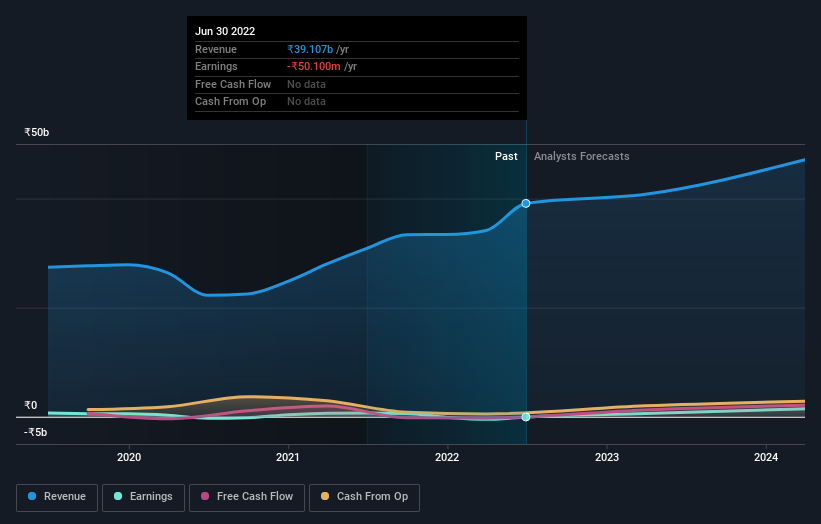This screenshot has width=821, height=524.
Task: Click the ₹0 y-axis label
Action: coord(31,405)
